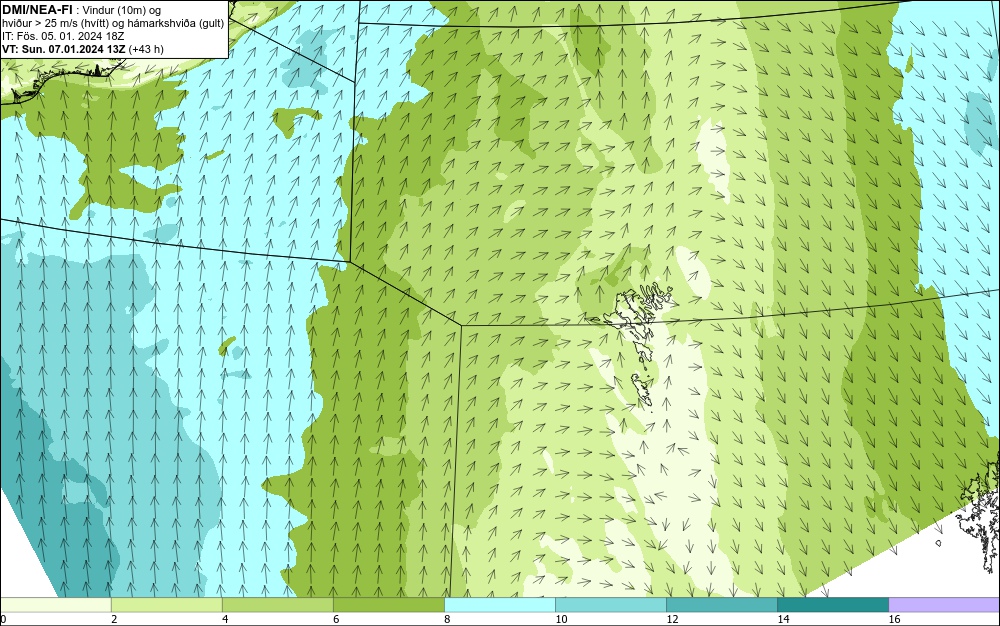Click the "VT: Sun. 07.01.2024 13Z" valid time
1000x626 pixels.
click(x=64, y=49)
